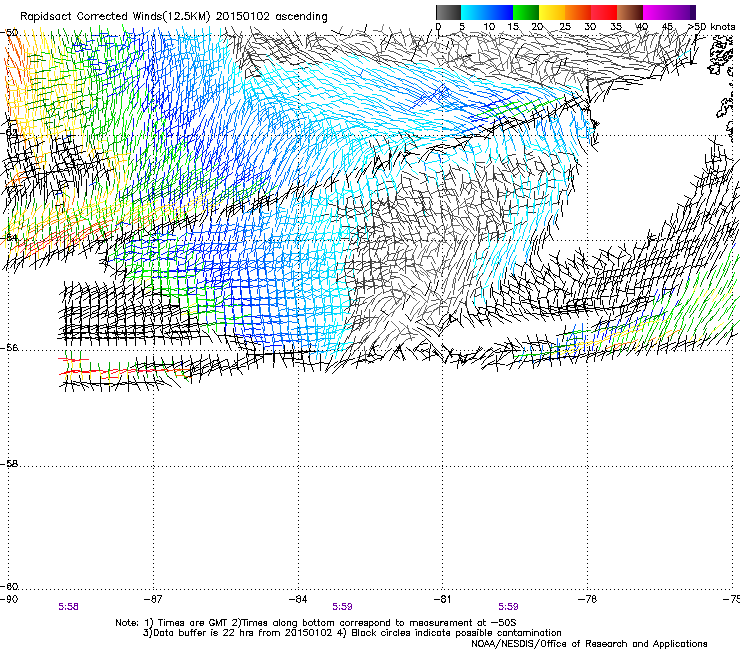The image size is (740, 650).
Task: Click the '10' label under the color legend
Action: pyautogui.click(x=489, y=26)
